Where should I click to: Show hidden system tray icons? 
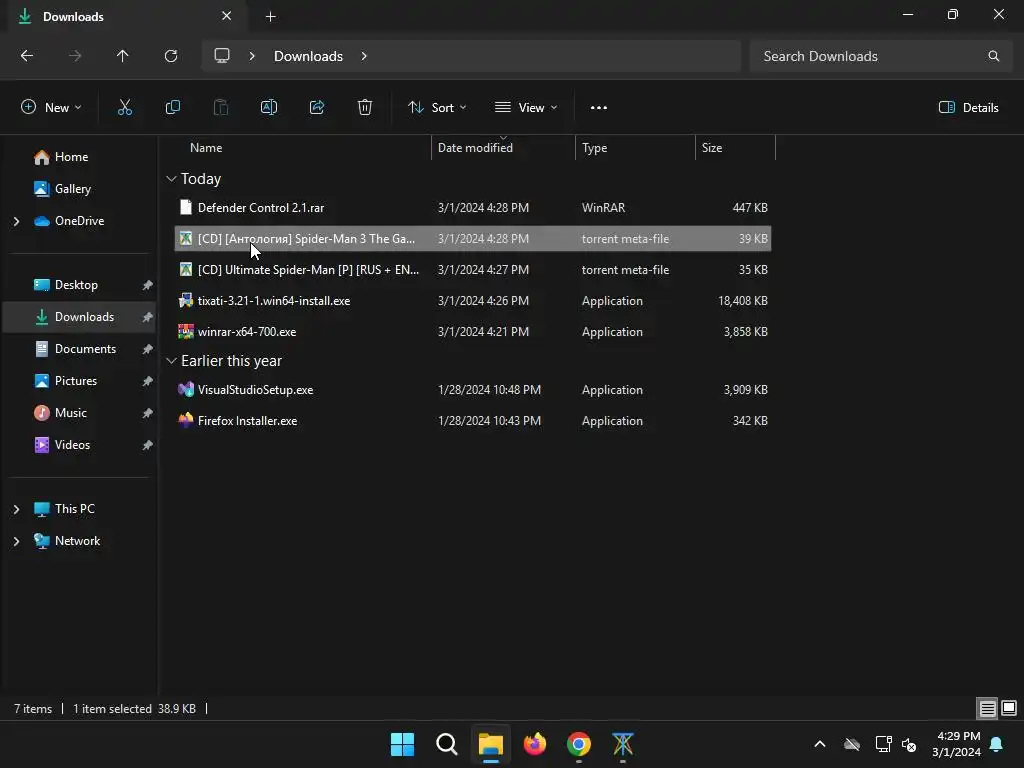click(x=820, y=744)
